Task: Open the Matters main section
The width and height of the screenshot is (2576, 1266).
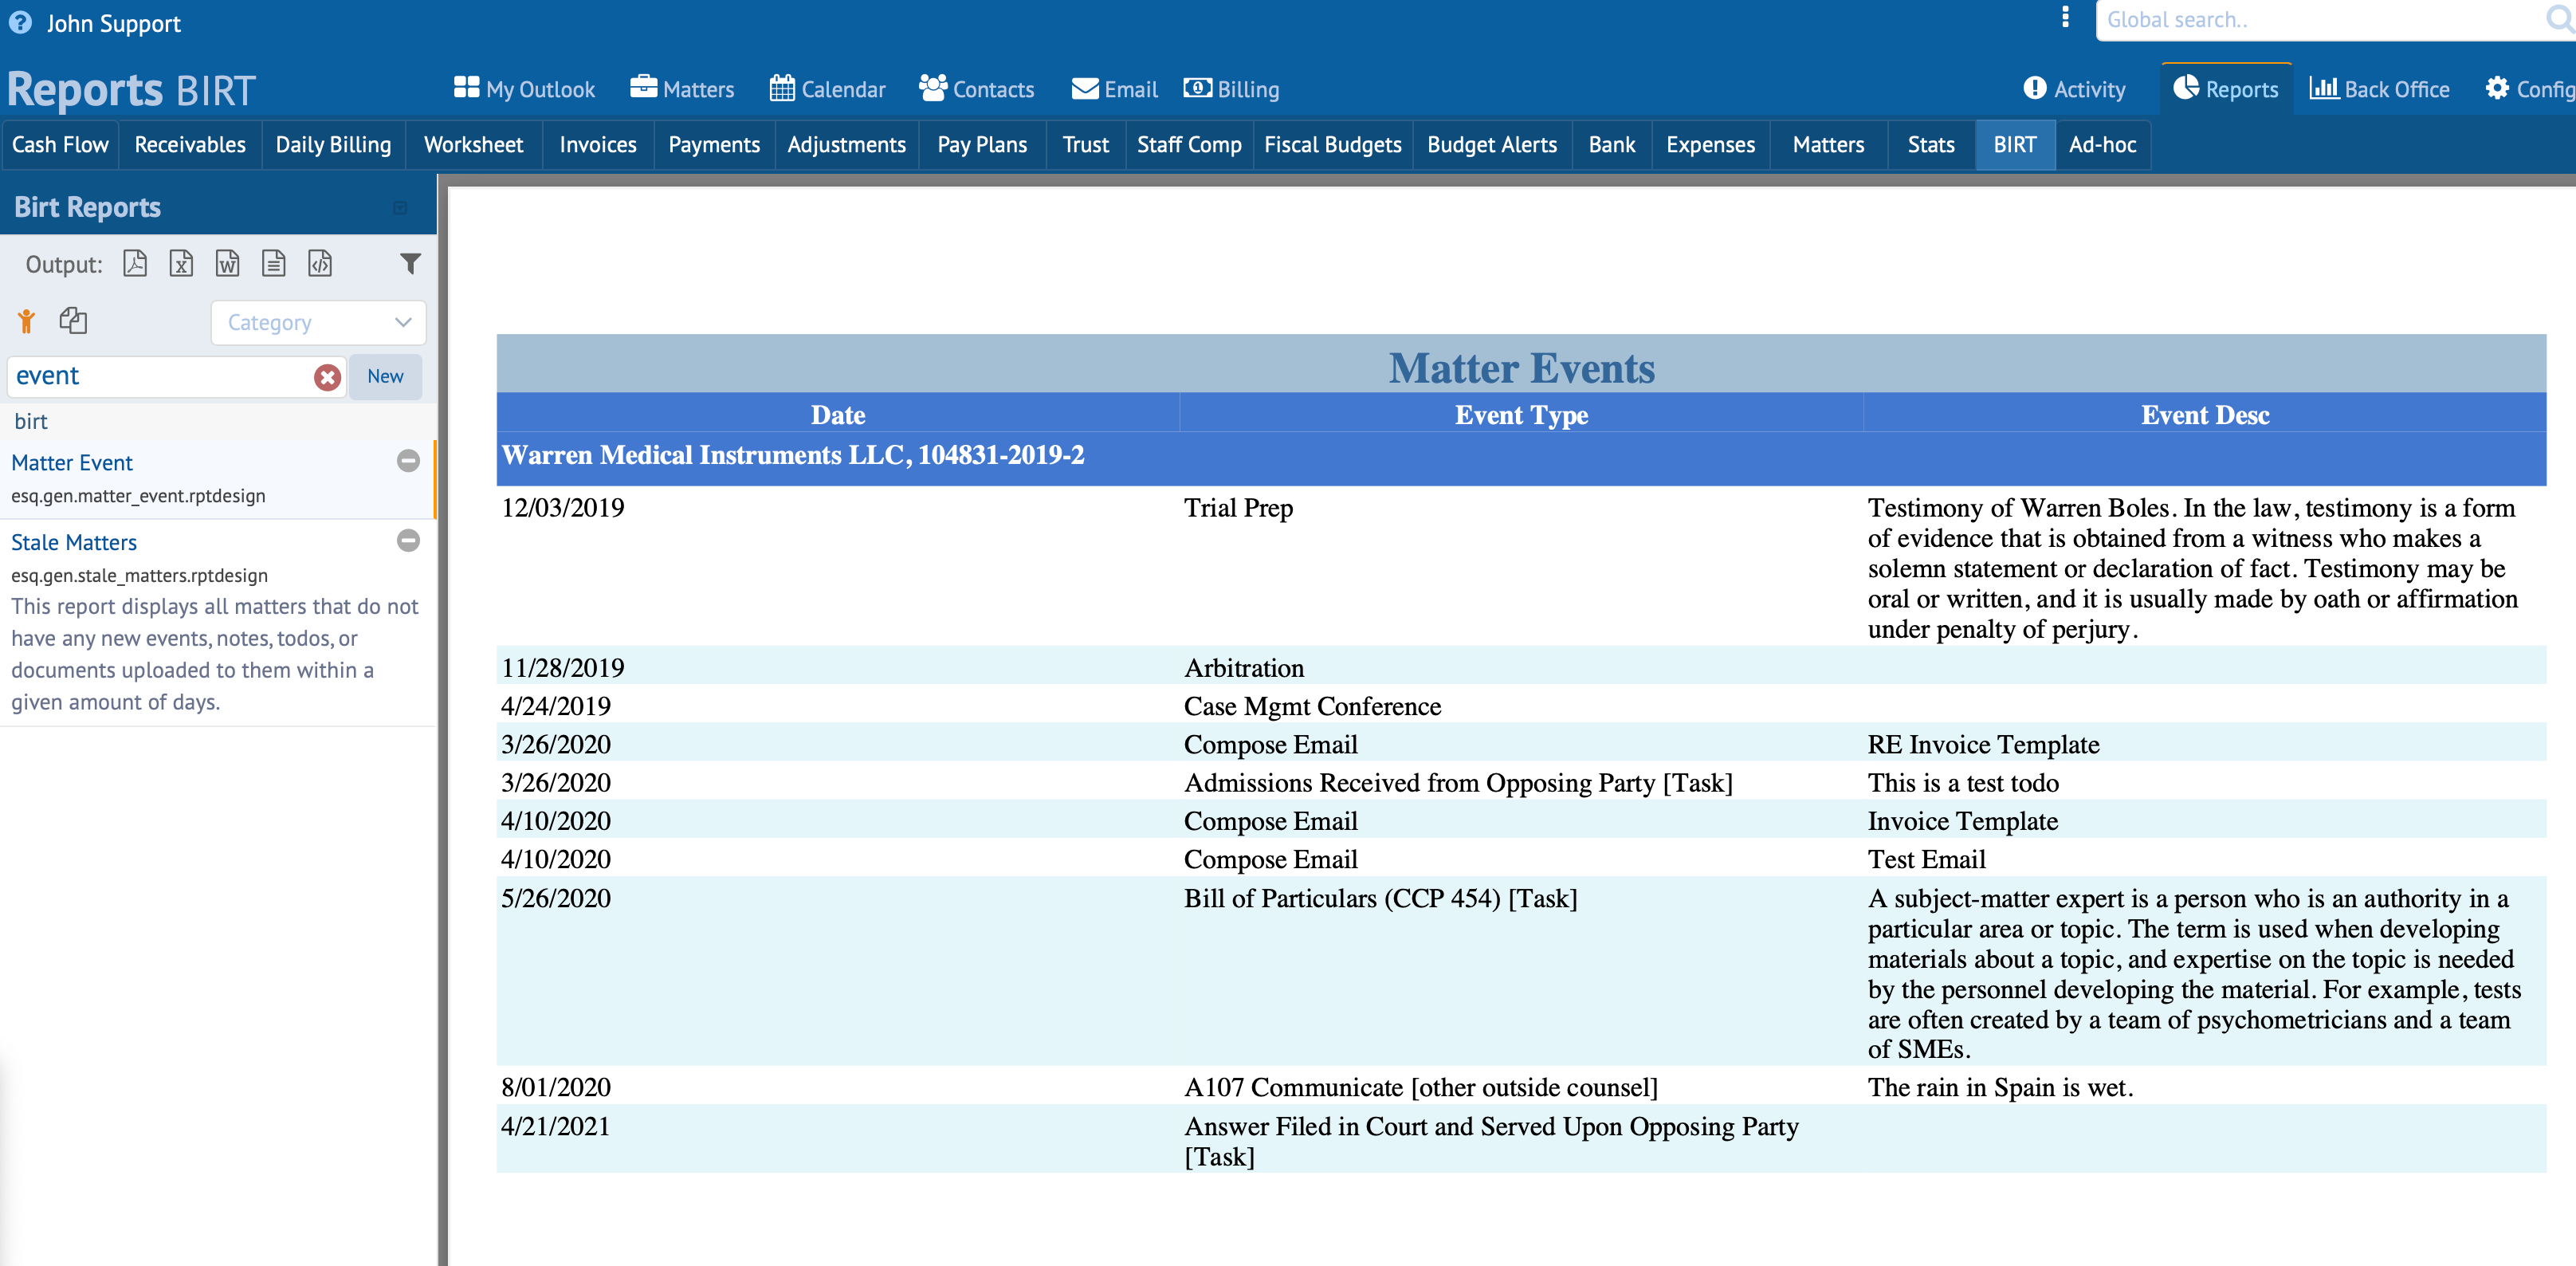Action: [682, 89]
